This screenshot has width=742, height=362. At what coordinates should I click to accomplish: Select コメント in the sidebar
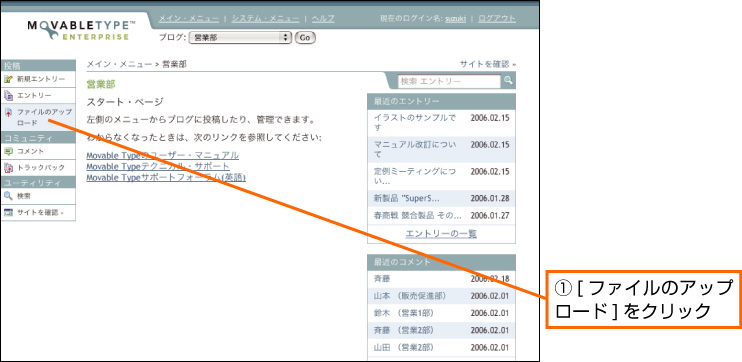coord(30,151)
